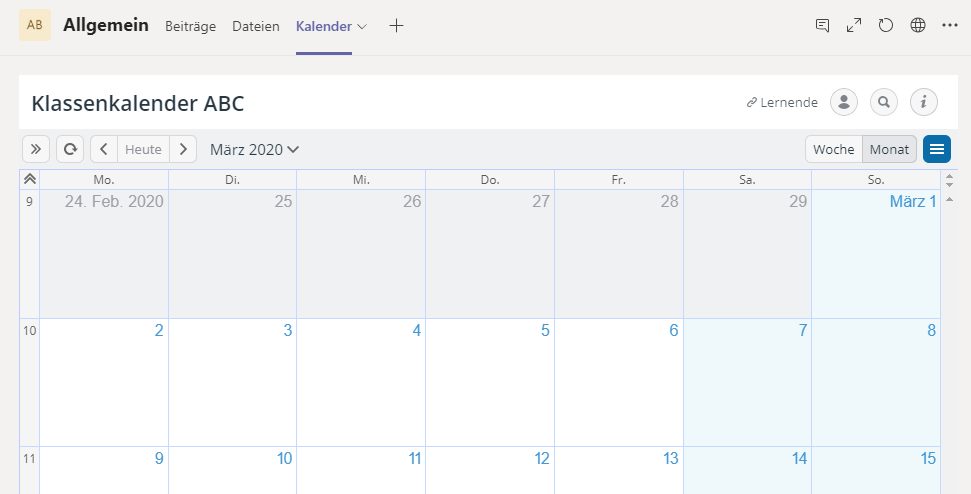This screenshot has height=494, width=971.
Task: Expand sidebar with double chevron button
Action: [x=36, y=149]
